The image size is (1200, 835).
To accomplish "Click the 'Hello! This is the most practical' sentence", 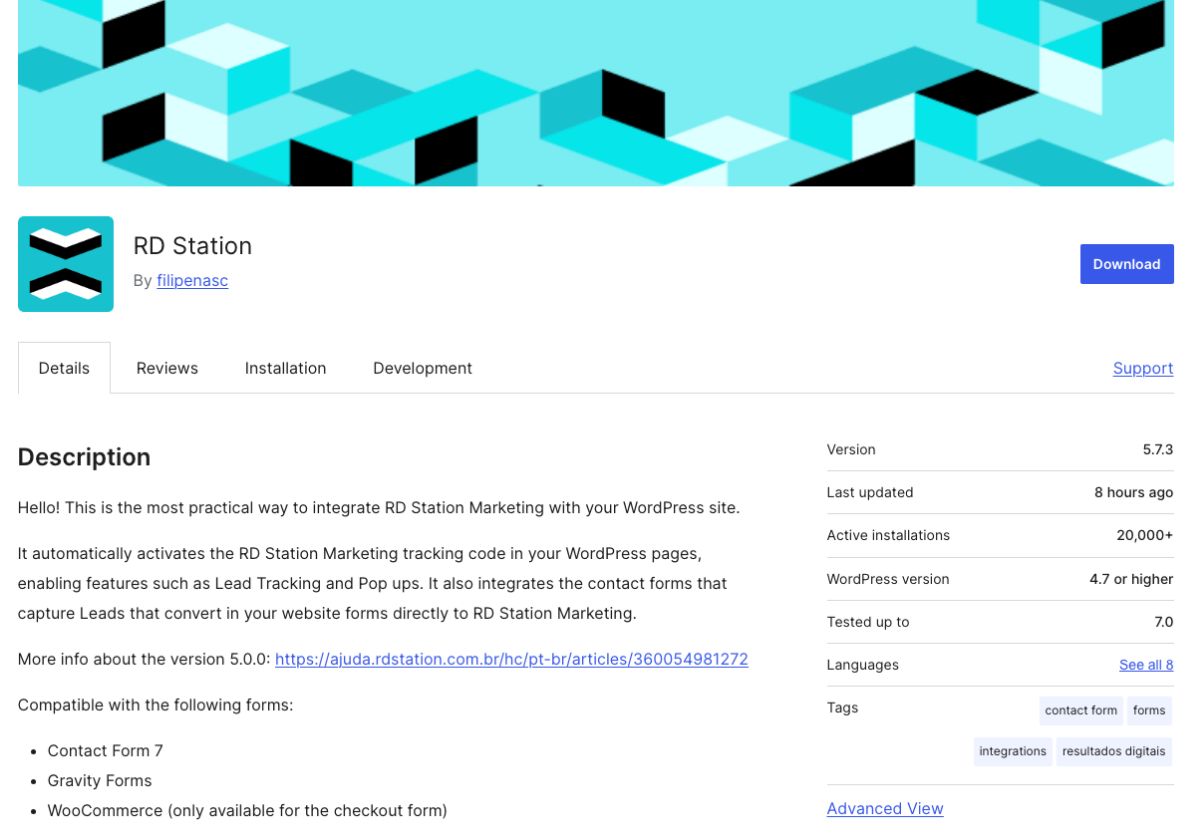I will [379, 507].
